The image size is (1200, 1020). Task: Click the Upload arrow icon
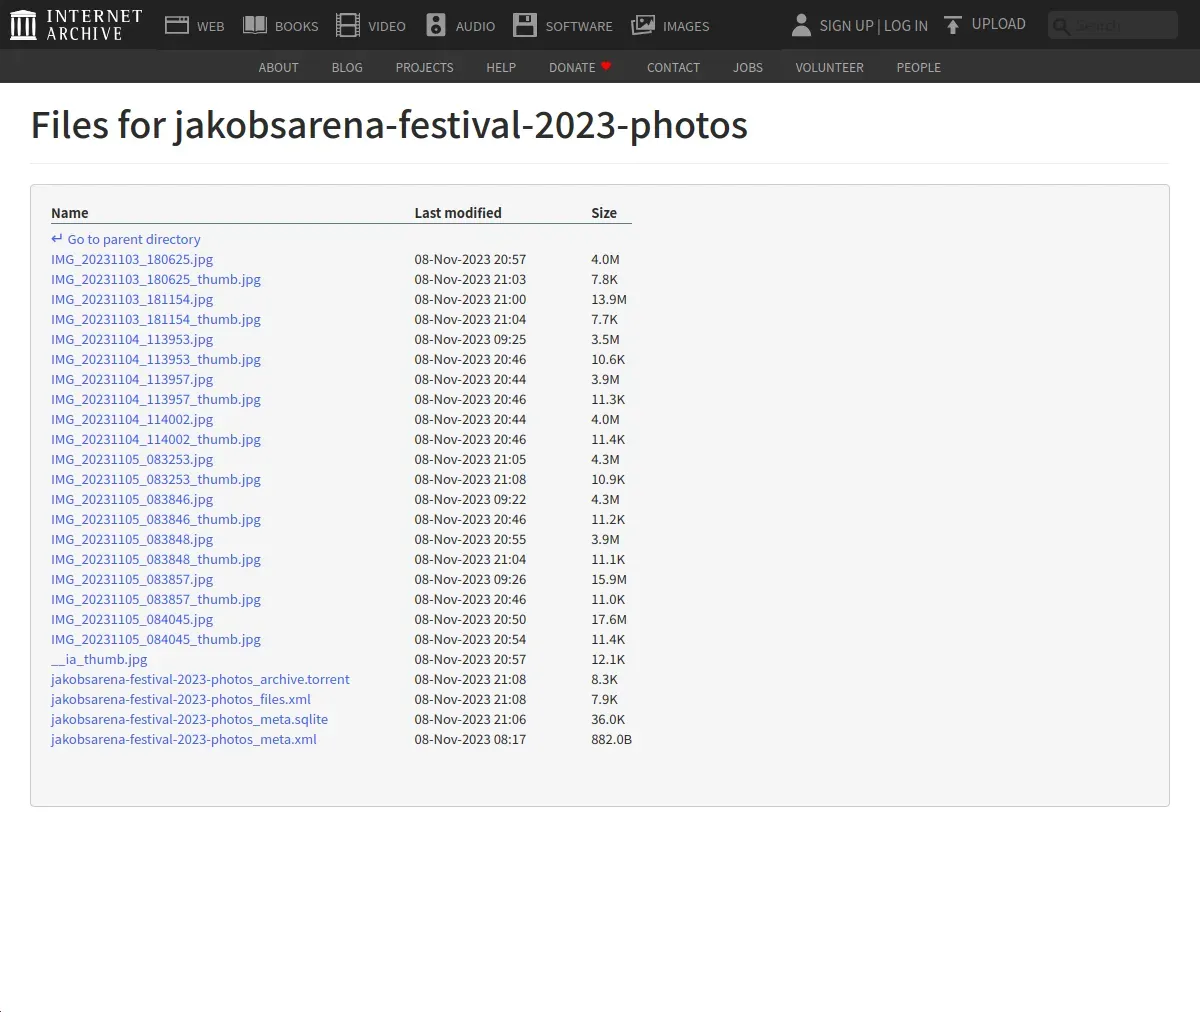(953, 25)
